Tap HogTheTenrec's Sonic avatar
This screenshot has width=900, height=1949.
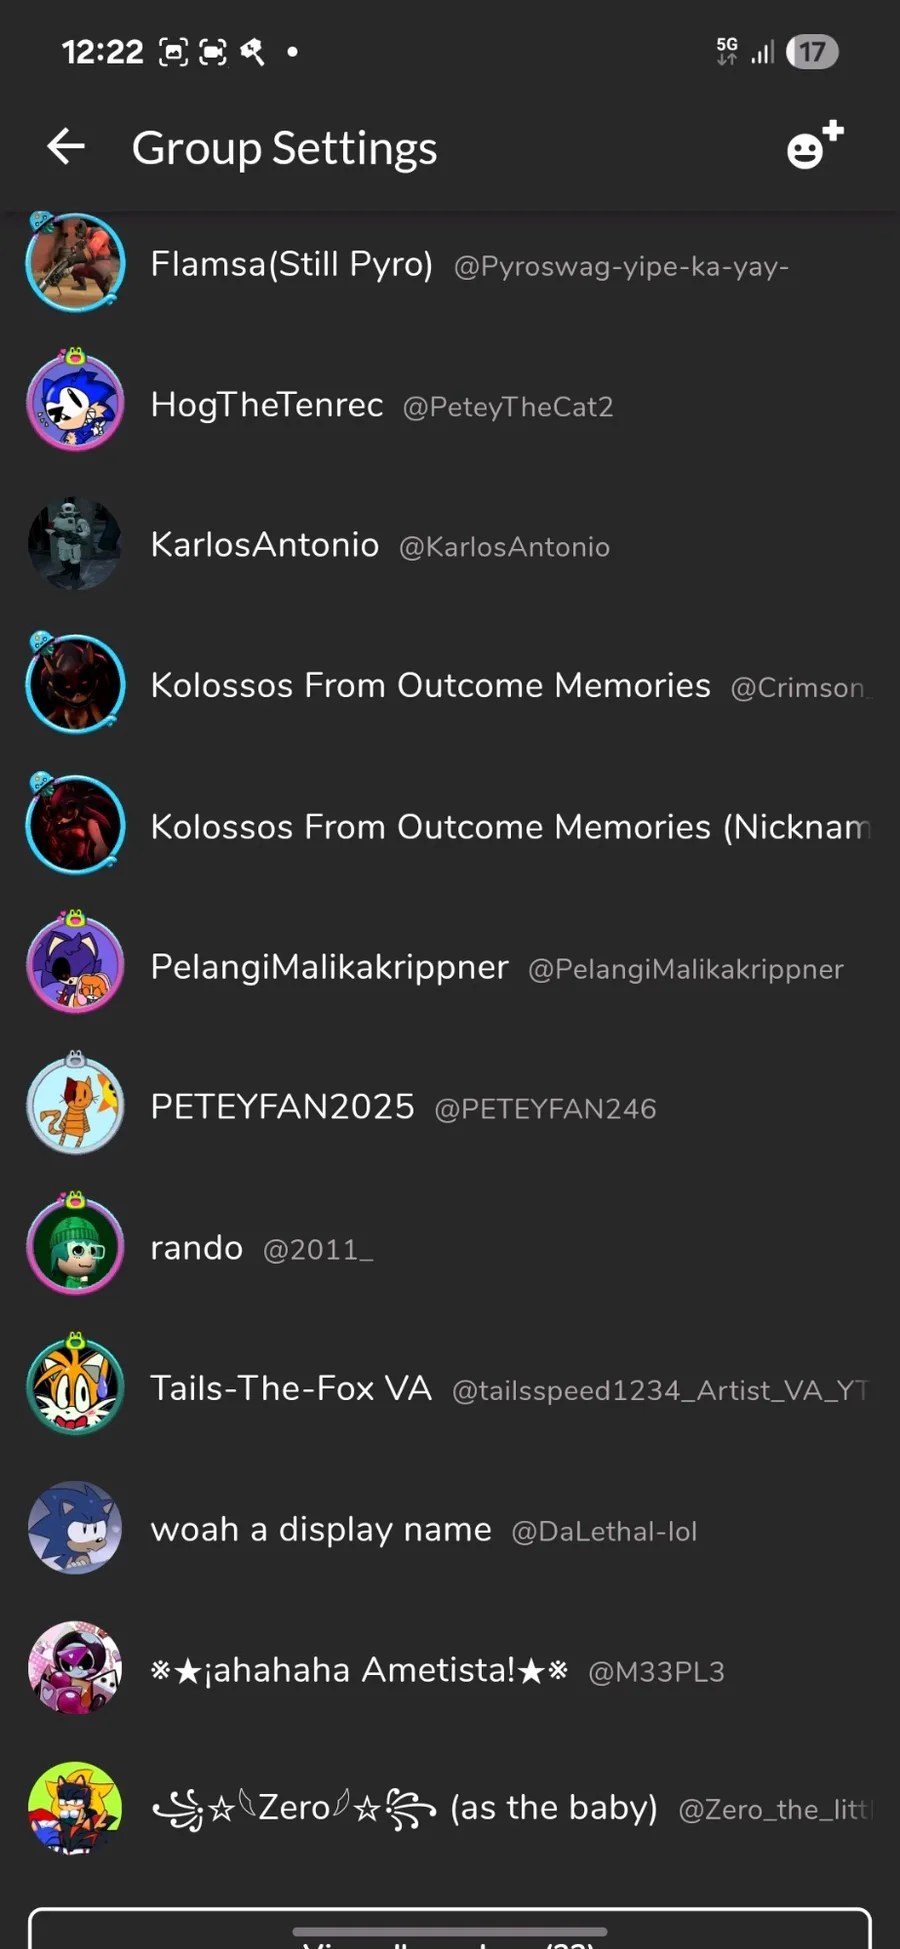pos(75,402)
